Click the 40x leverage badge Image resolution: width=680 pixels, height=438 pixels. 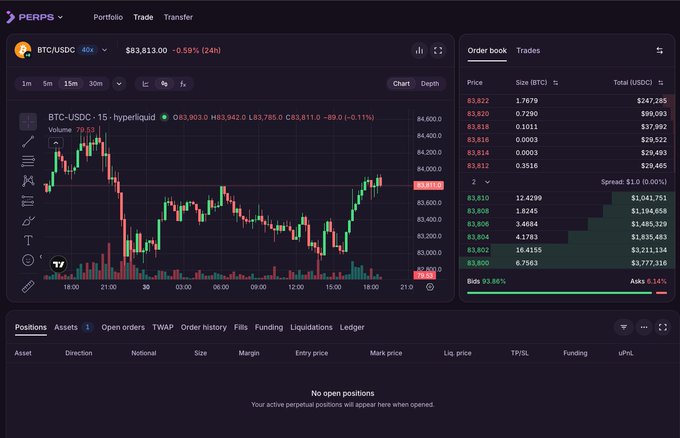pos(88,50)
